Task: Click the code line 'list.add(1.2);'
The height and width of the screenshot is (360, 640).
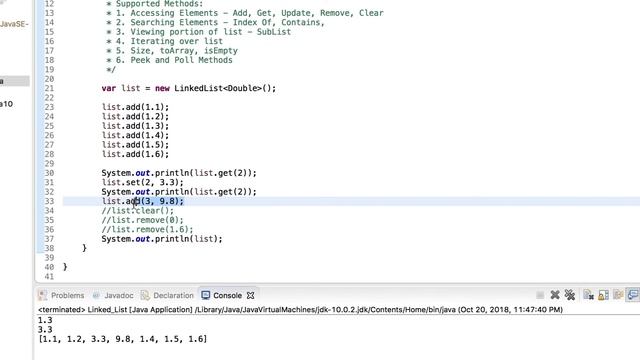Action: pyautogui.click(x=135, y=116)
